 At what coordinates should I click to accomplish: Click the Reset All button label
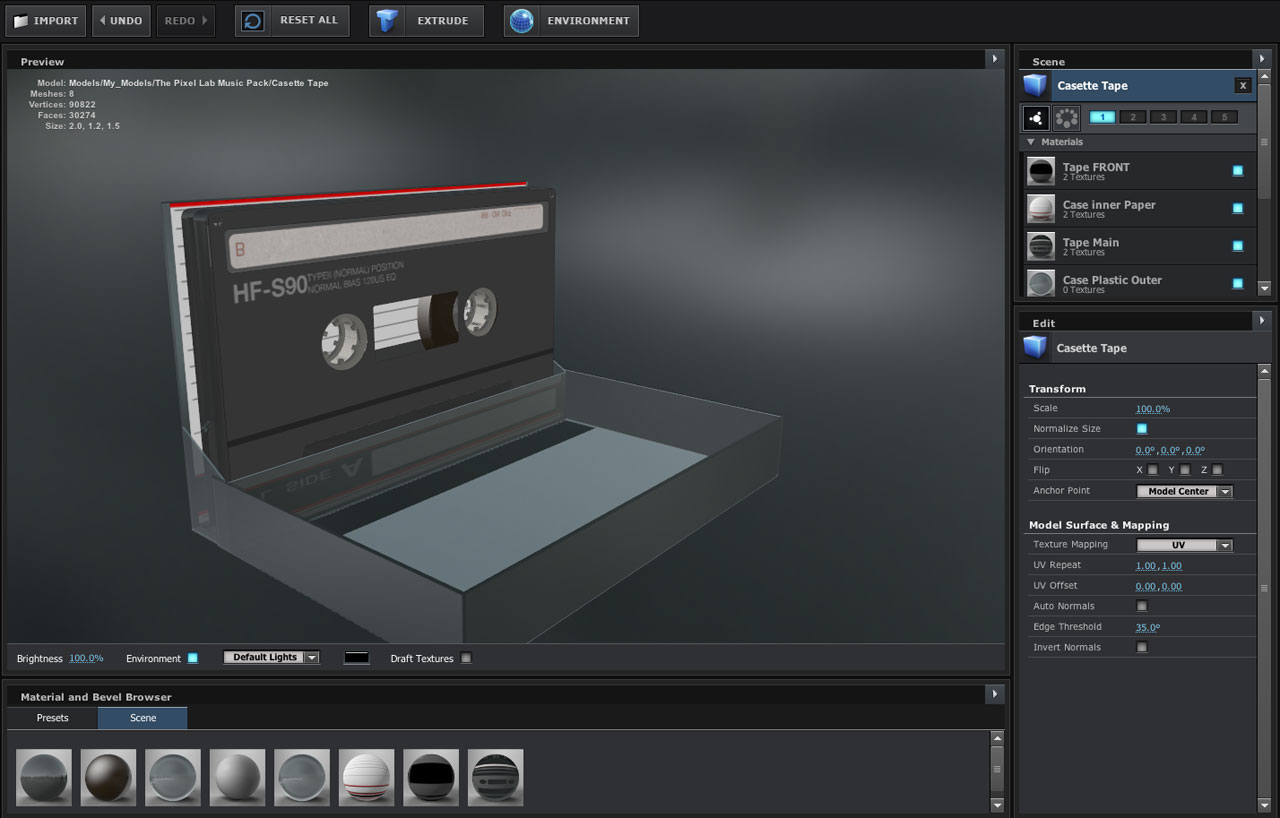pos(309,21)
